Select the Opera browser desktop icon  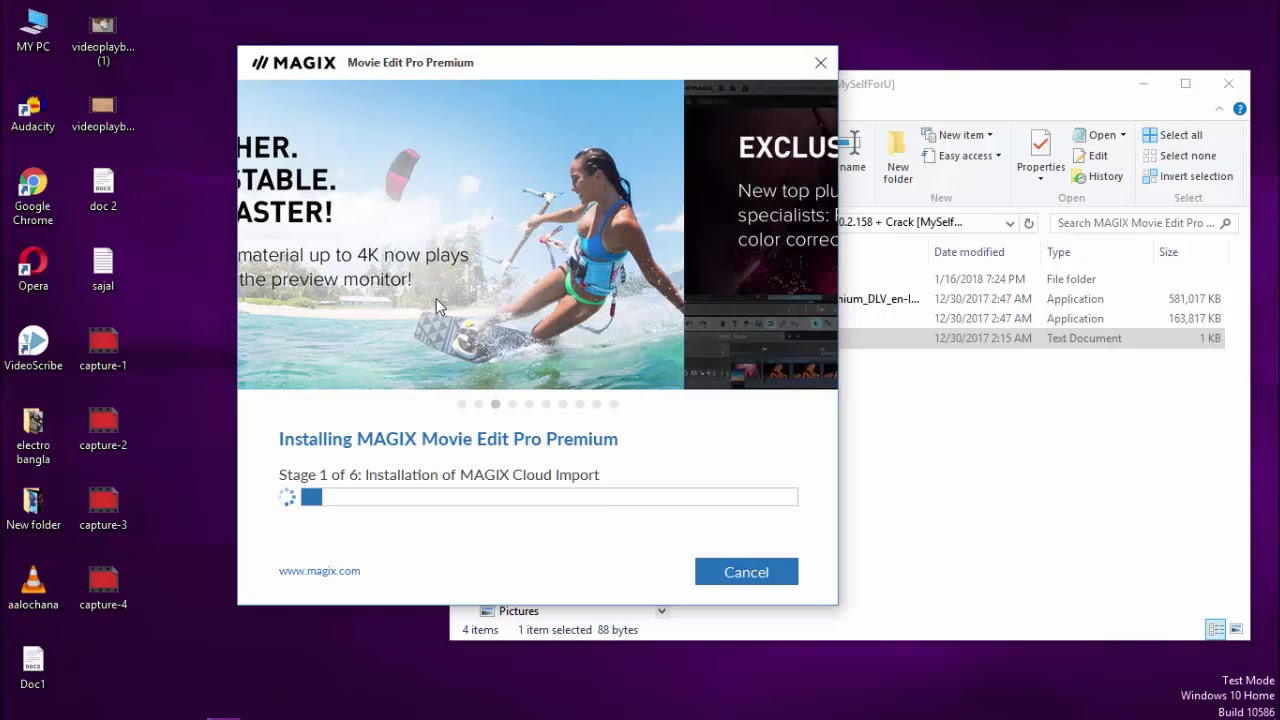33,270
